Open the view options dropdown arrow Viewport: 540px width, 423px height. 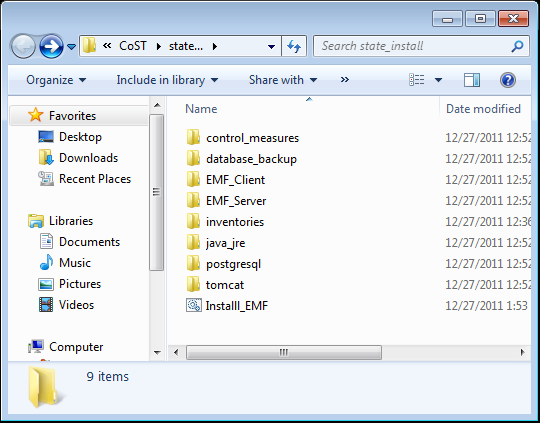click(438, 80)
